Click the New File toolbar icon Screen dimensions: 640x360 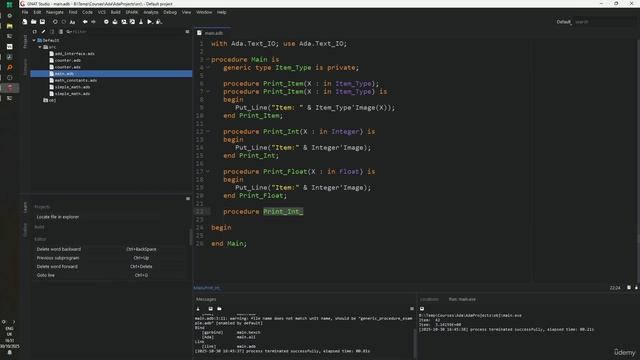pyautogui.click(x=25, y=22)
